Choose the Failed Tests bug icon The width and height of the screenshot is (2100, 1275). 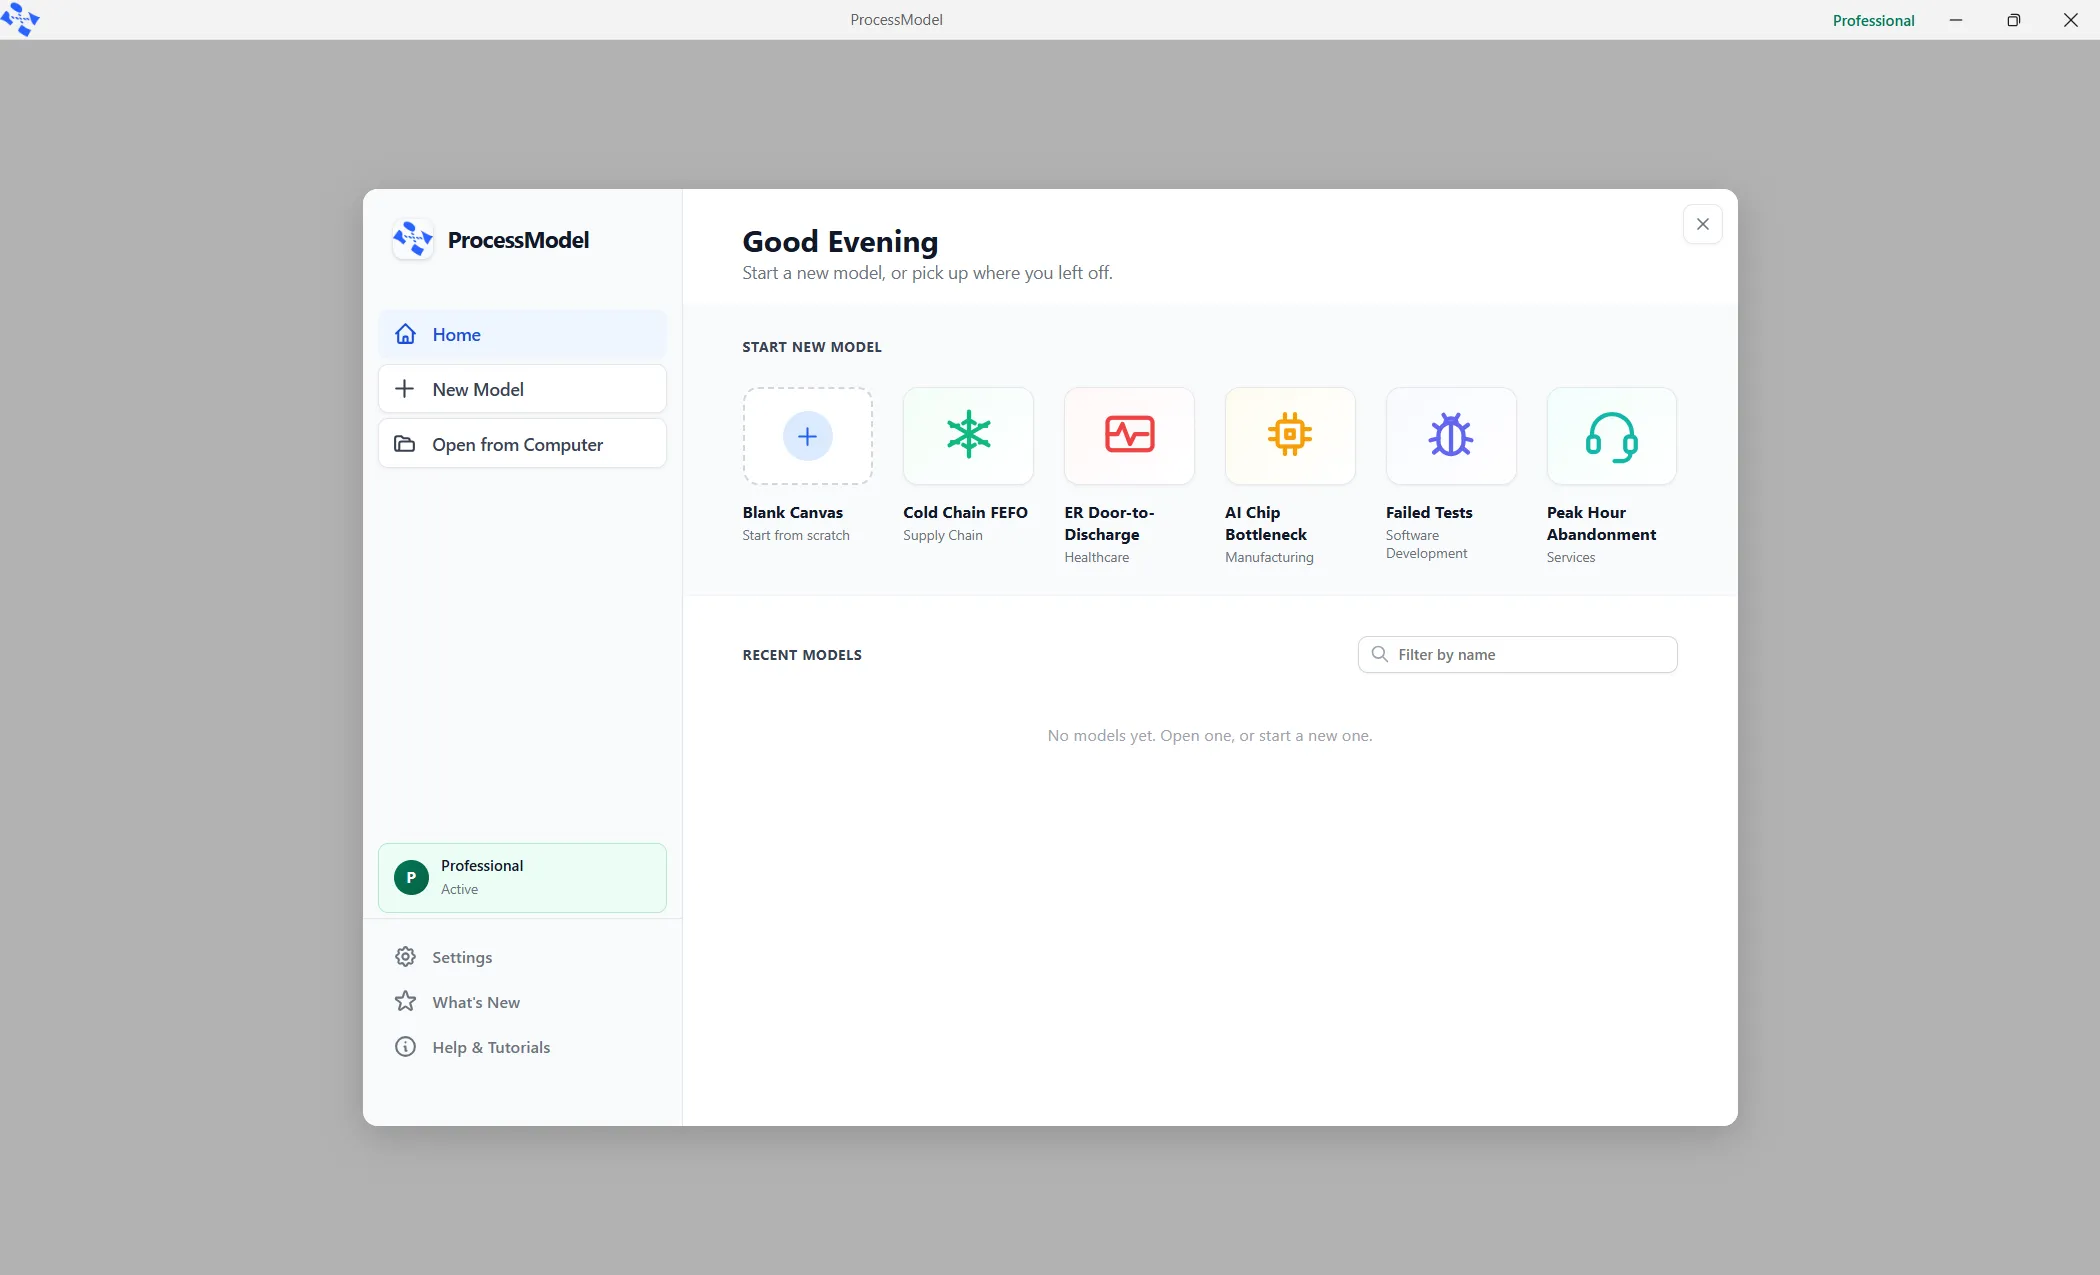tap(1451, 436)
